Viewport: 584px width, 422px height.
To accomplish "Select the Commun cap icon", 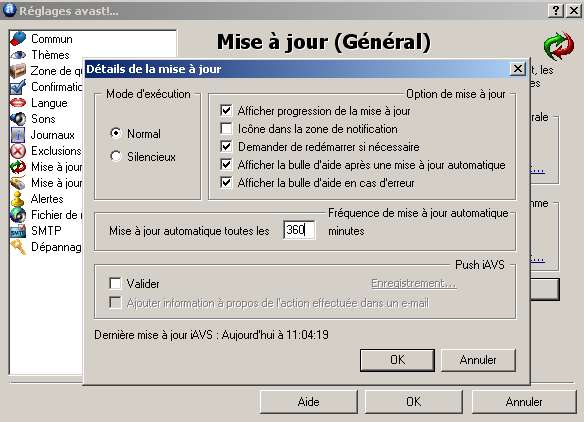I will 18,39.
